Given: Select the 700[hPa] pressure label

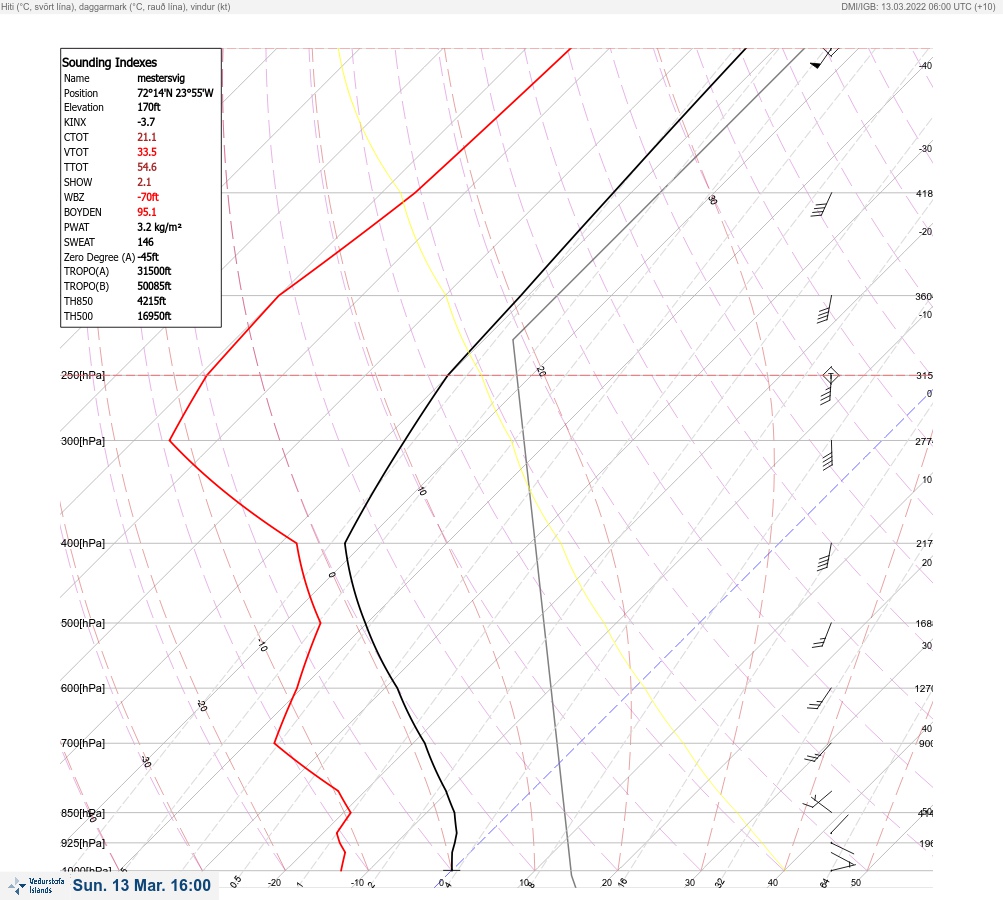Looking at the screenshot, I should 83,743.
